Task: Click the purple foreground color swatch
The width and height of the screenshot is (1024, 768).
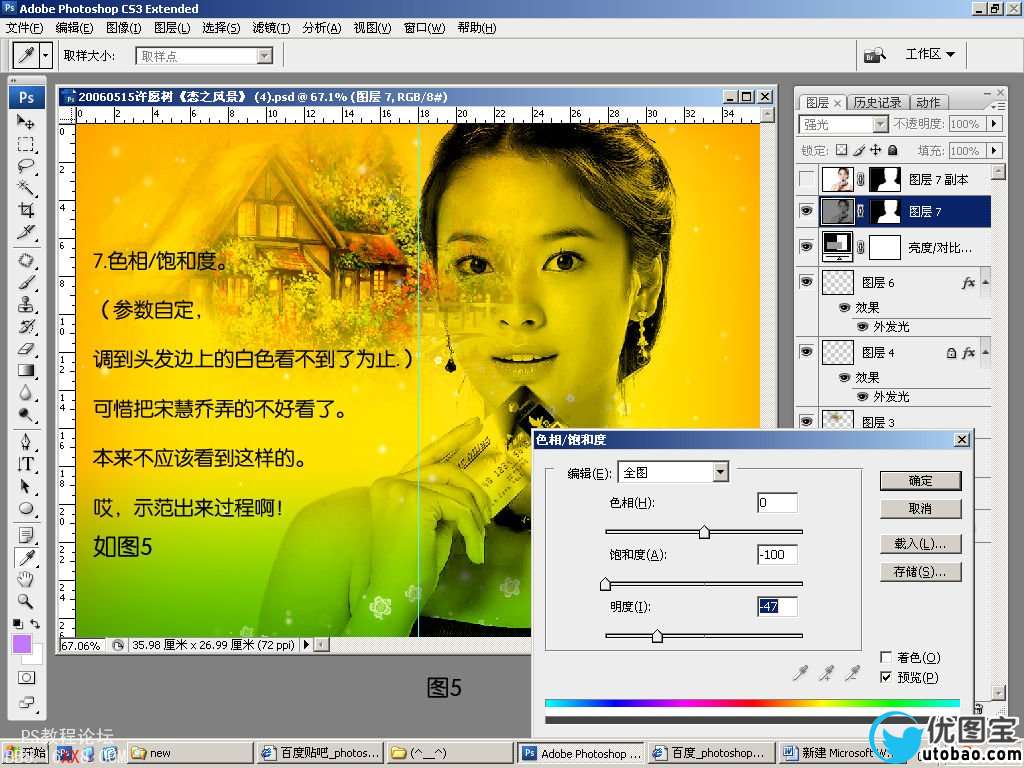Action: tap(22, 644)
